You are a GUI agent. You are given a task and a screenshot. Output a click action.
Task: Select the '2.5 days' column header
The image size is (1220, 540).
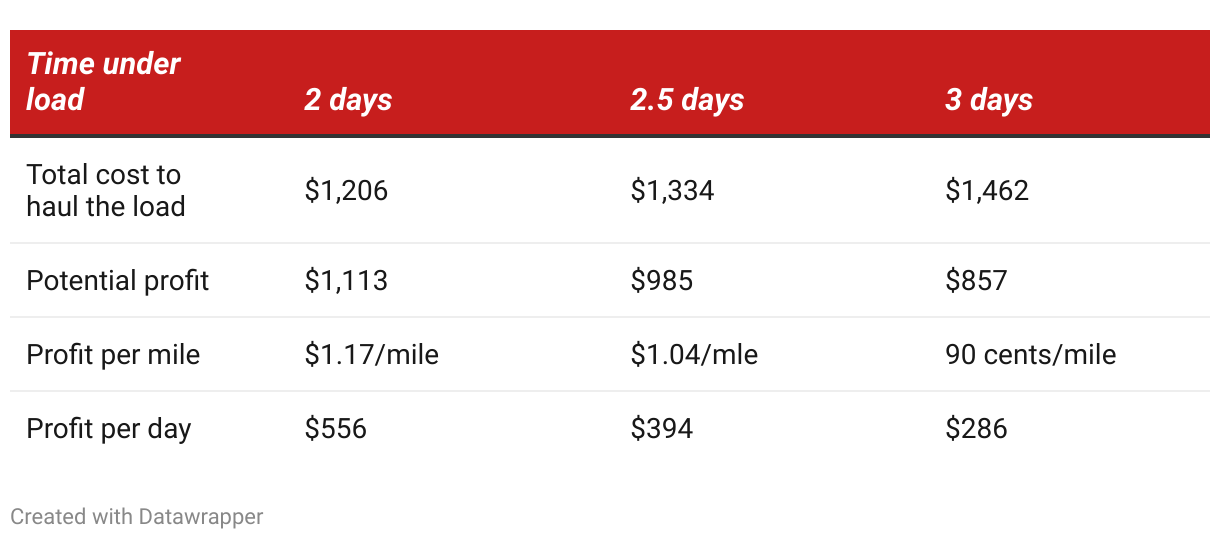click(687, 100)
